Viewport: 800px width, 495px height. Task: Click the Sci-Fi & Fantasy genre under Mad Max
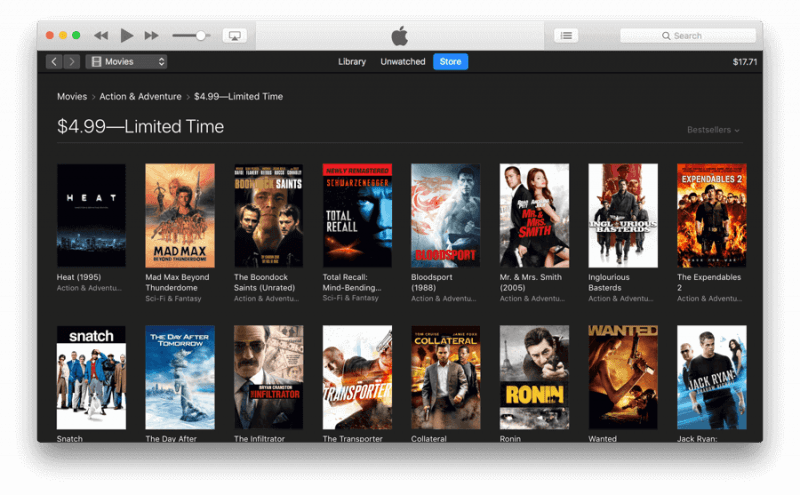[173, 299]
